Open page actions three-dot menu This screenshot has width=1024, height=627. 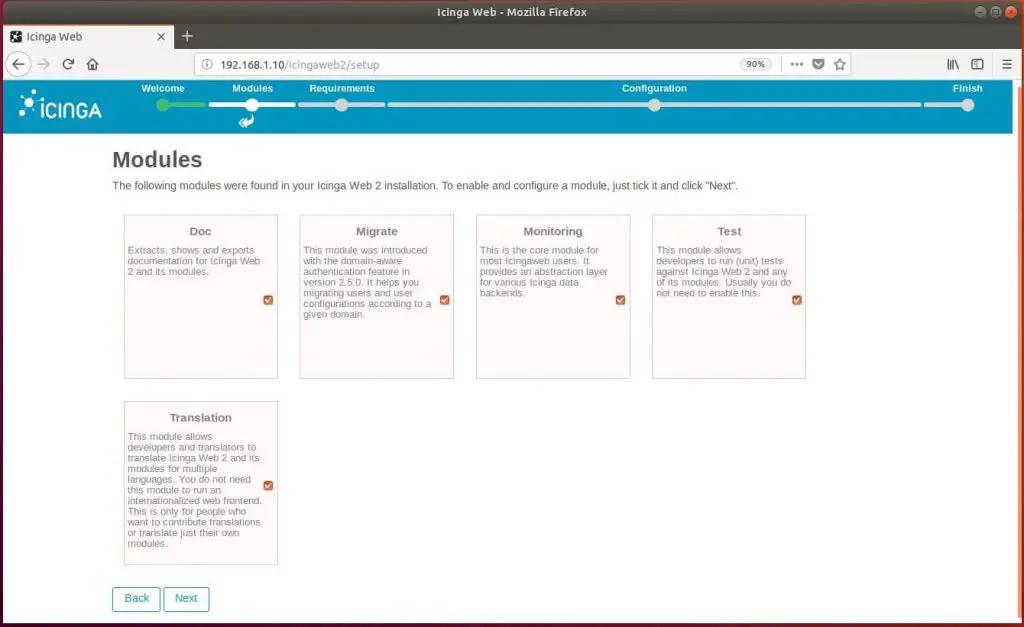[797, 64]
